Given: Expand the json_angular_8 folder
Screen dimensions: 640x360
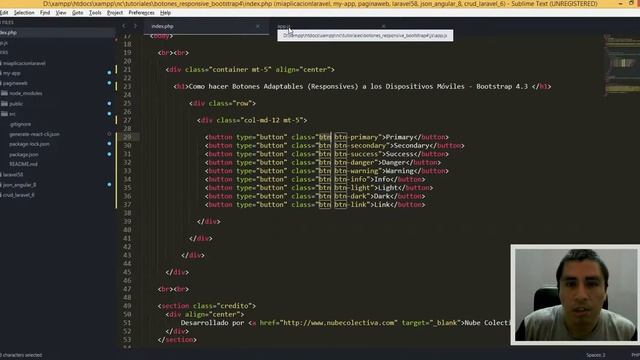Looking at the screenshot, I should [19, 184].
